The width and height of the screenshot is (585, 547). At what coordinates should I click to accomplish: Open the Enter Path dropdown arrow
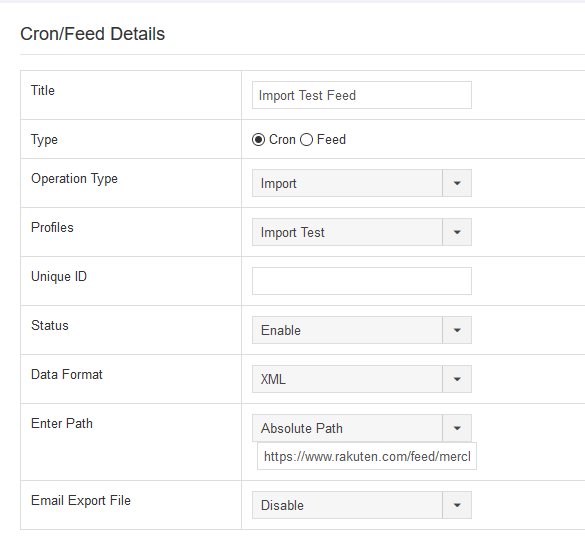[457, 428]
